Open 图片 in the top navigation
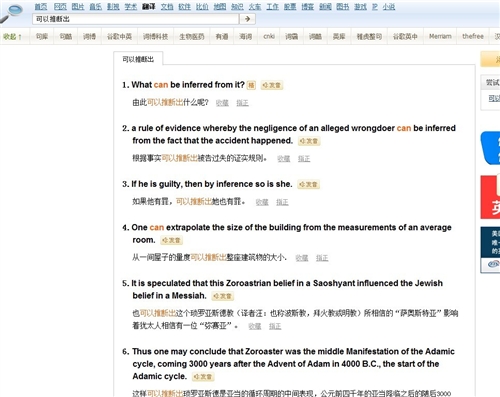This screenshot has width=500, height=397. 78,7
